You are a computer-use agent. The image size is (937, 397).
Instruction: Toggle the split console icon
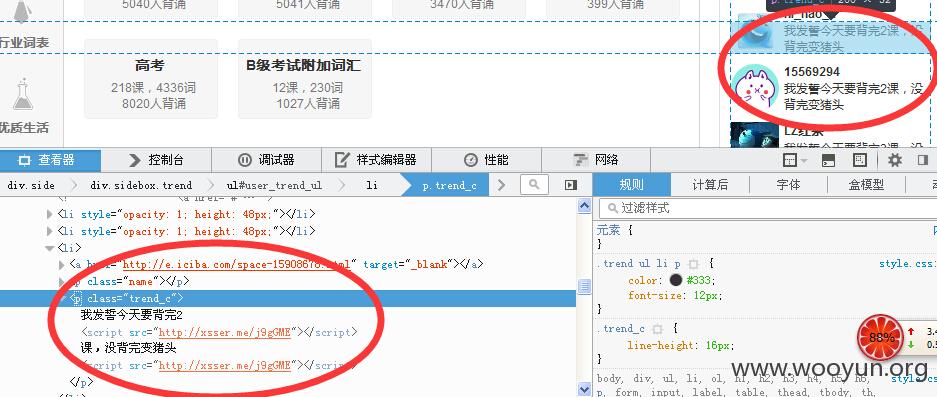click(x=828, y=160)
